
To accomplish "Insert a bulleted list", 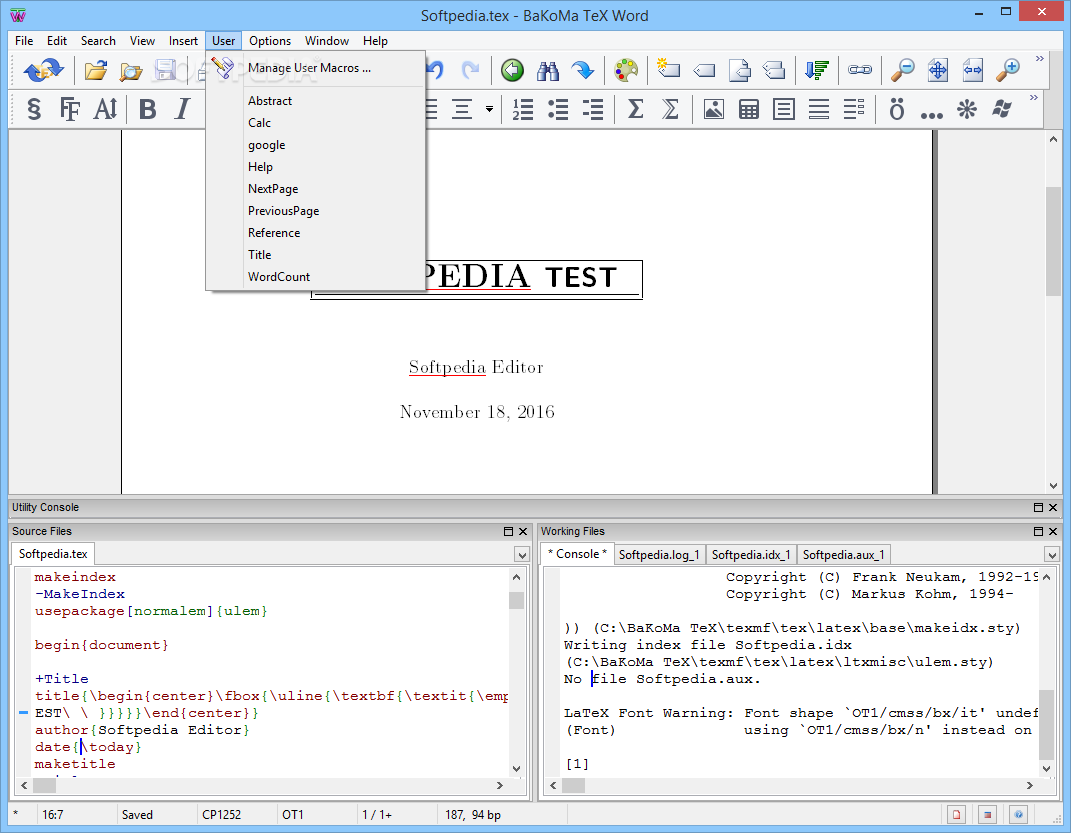I will pyautogui.click(x=558, y=109).
